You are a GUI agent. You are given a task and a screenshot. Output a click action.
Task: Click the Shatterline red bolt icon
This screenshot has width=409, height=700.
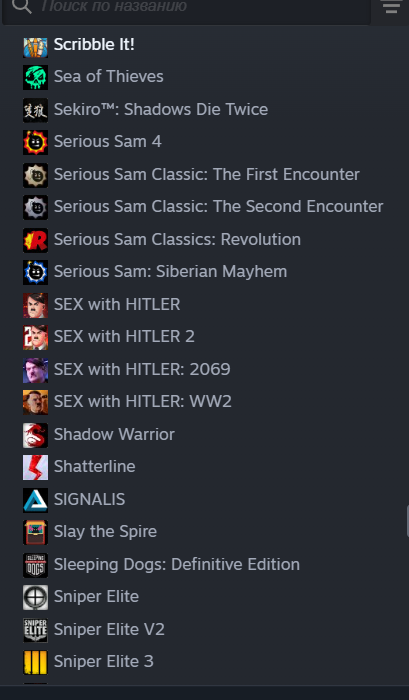(35, 467)
